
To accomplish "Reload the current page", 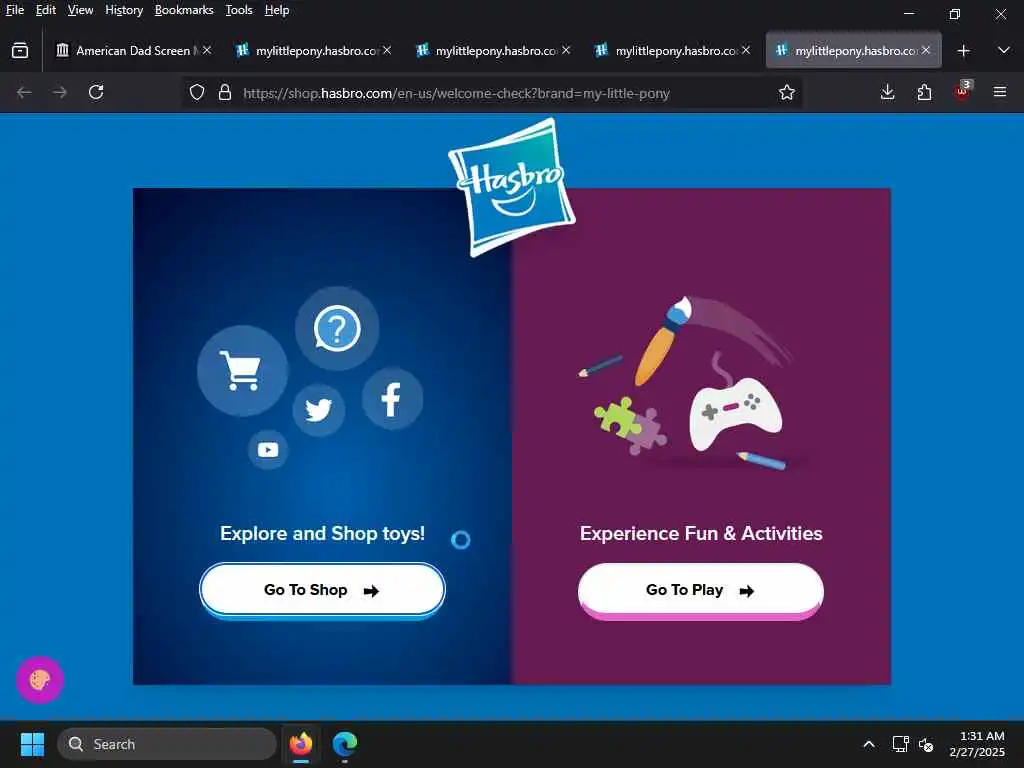I will pyautogui.click(x=96, y=92).
